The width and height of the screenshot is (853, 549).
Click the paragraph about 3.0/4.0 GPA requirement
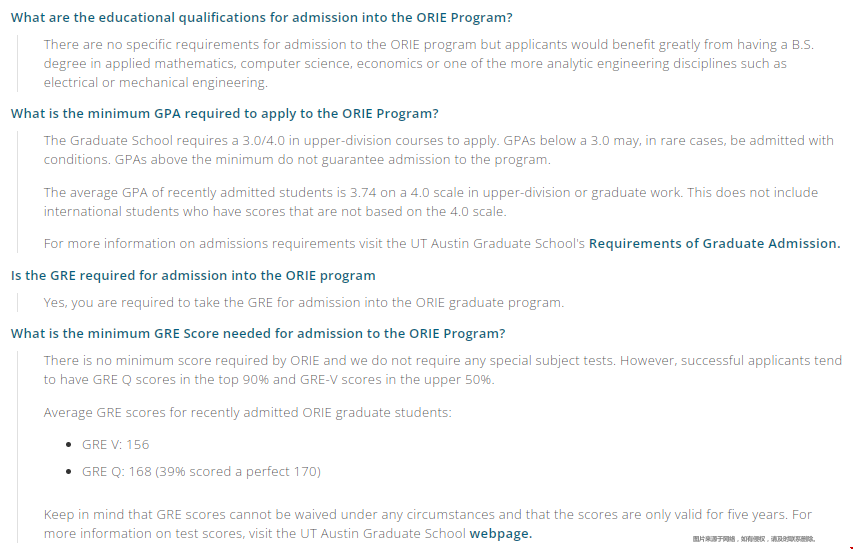438,150
